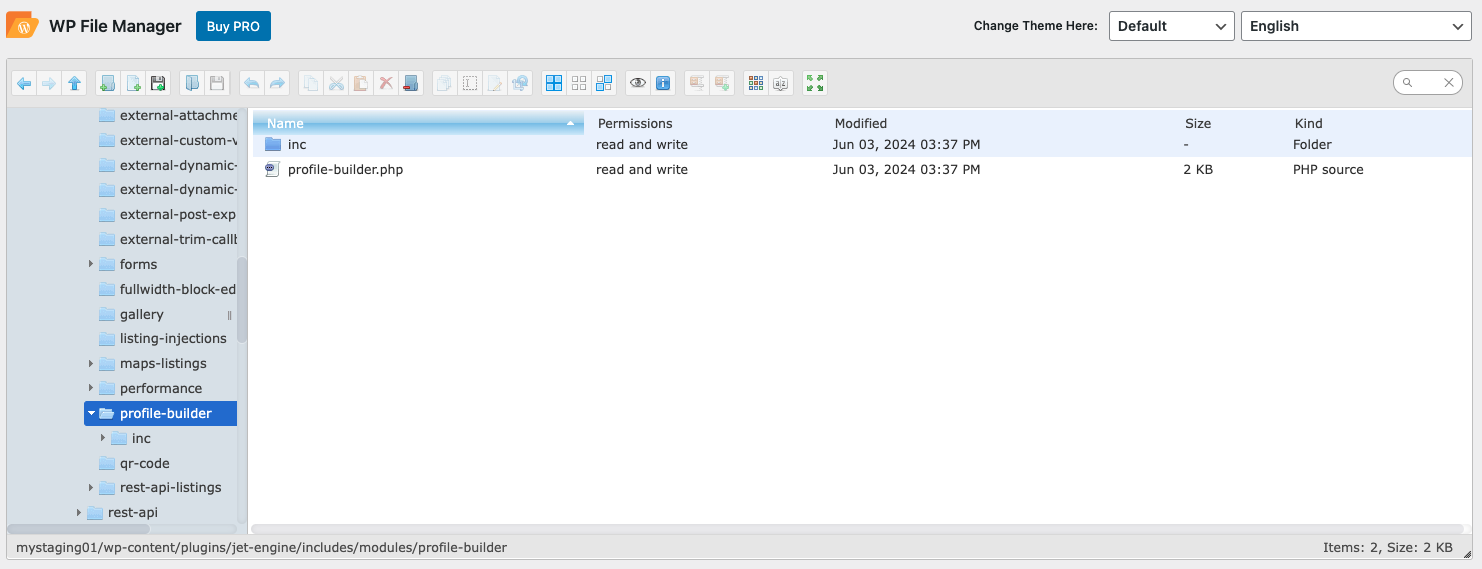Click the Download floppy disk icon
Viewport: 1482px width, 569px height.
click(x=217, y=84)
